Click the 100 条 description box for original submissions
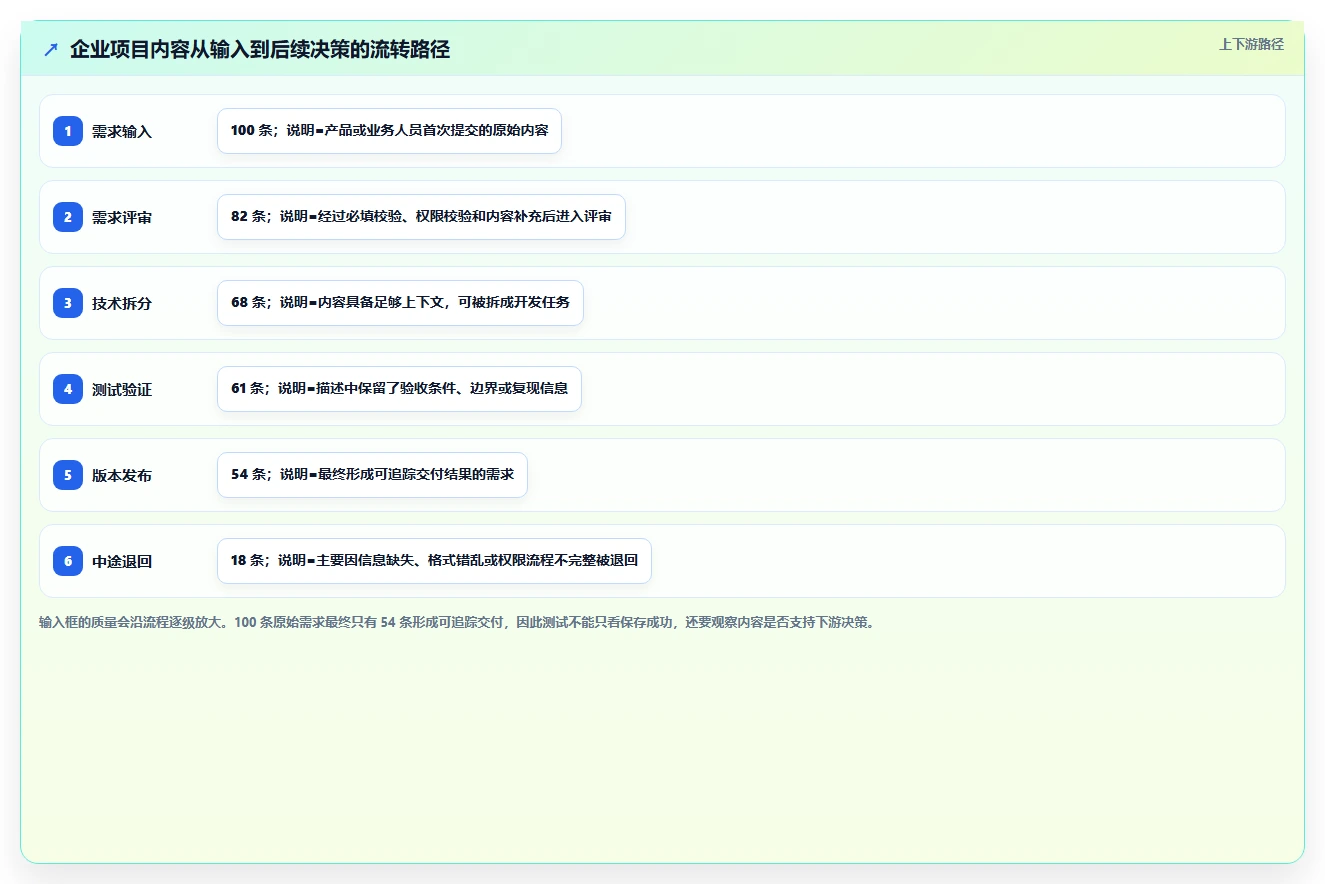This screenshot has width=1325, height=884. (x=389, y=131)
